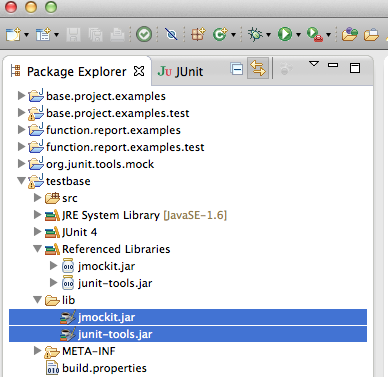The width and height of the screenshot is (388, 377).
Task: Select jmockit.jar under Referenced Libraries
Action: 106,266
